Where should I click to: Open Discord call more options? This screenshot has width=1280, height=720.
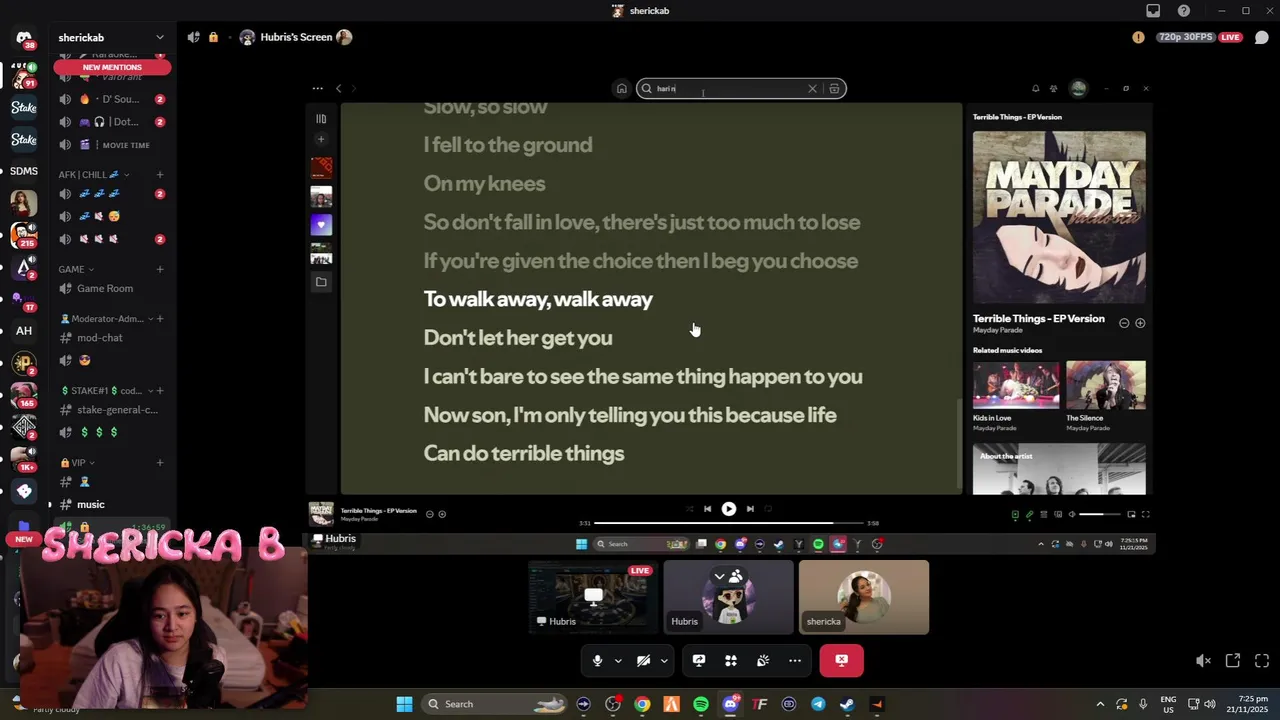pyautogui.click(x=795, y=660)
